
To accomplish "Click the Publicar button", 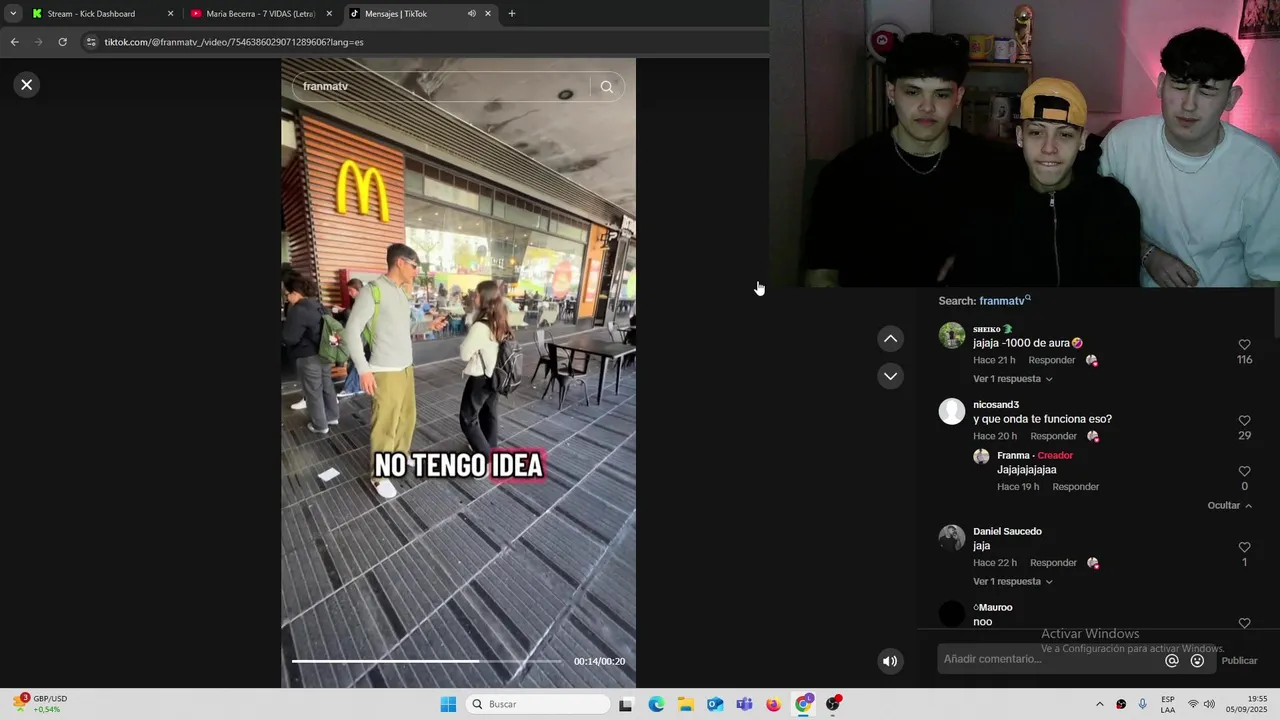I will pos(1240,661).
